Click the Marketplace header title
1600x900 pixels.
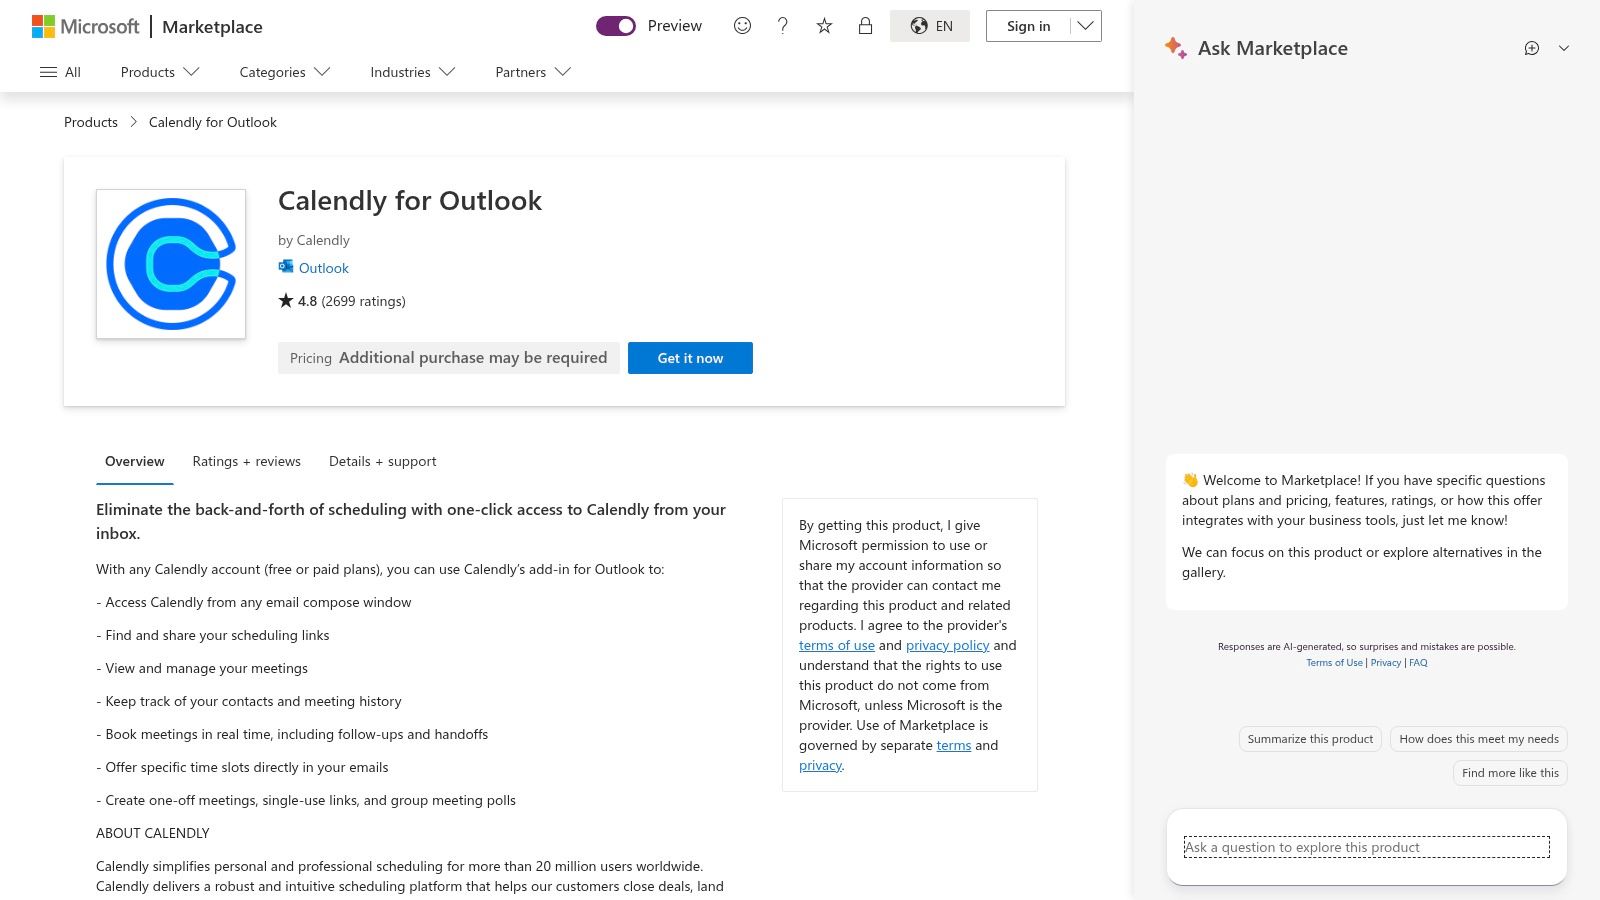pos(212,27)
